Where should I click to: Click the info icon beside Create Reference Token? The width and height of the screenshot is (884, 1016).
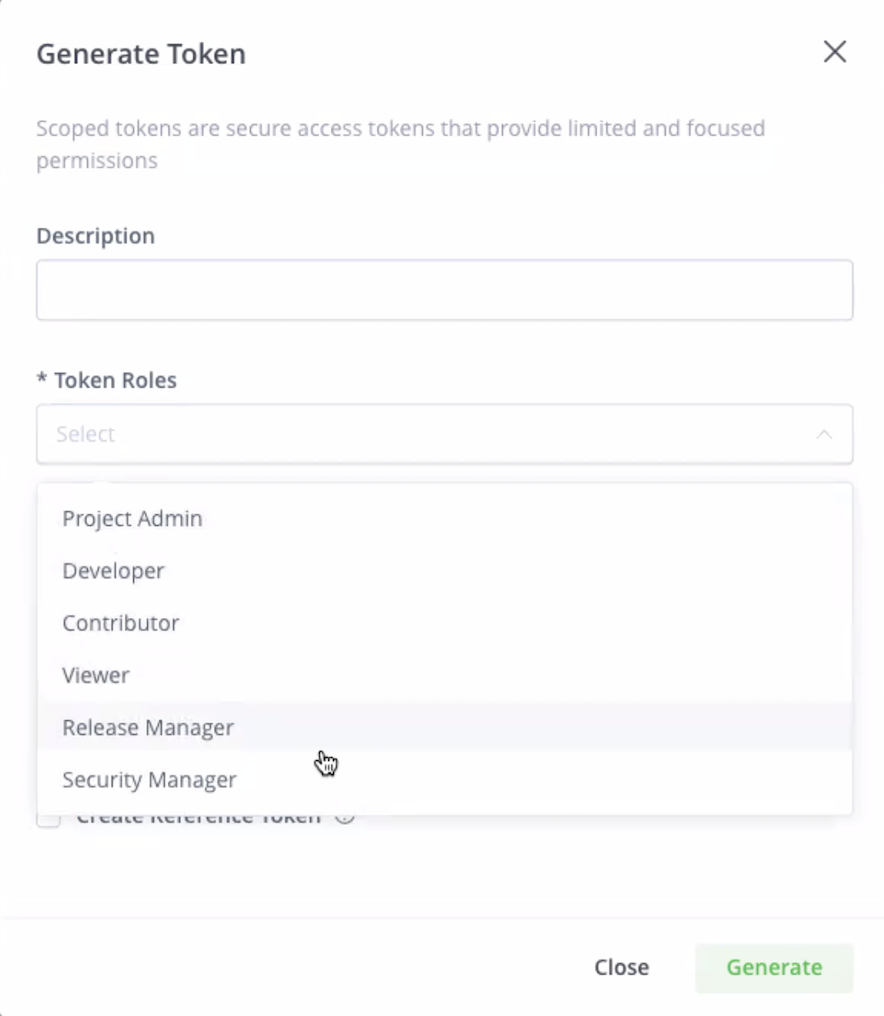tap(345, 817)
